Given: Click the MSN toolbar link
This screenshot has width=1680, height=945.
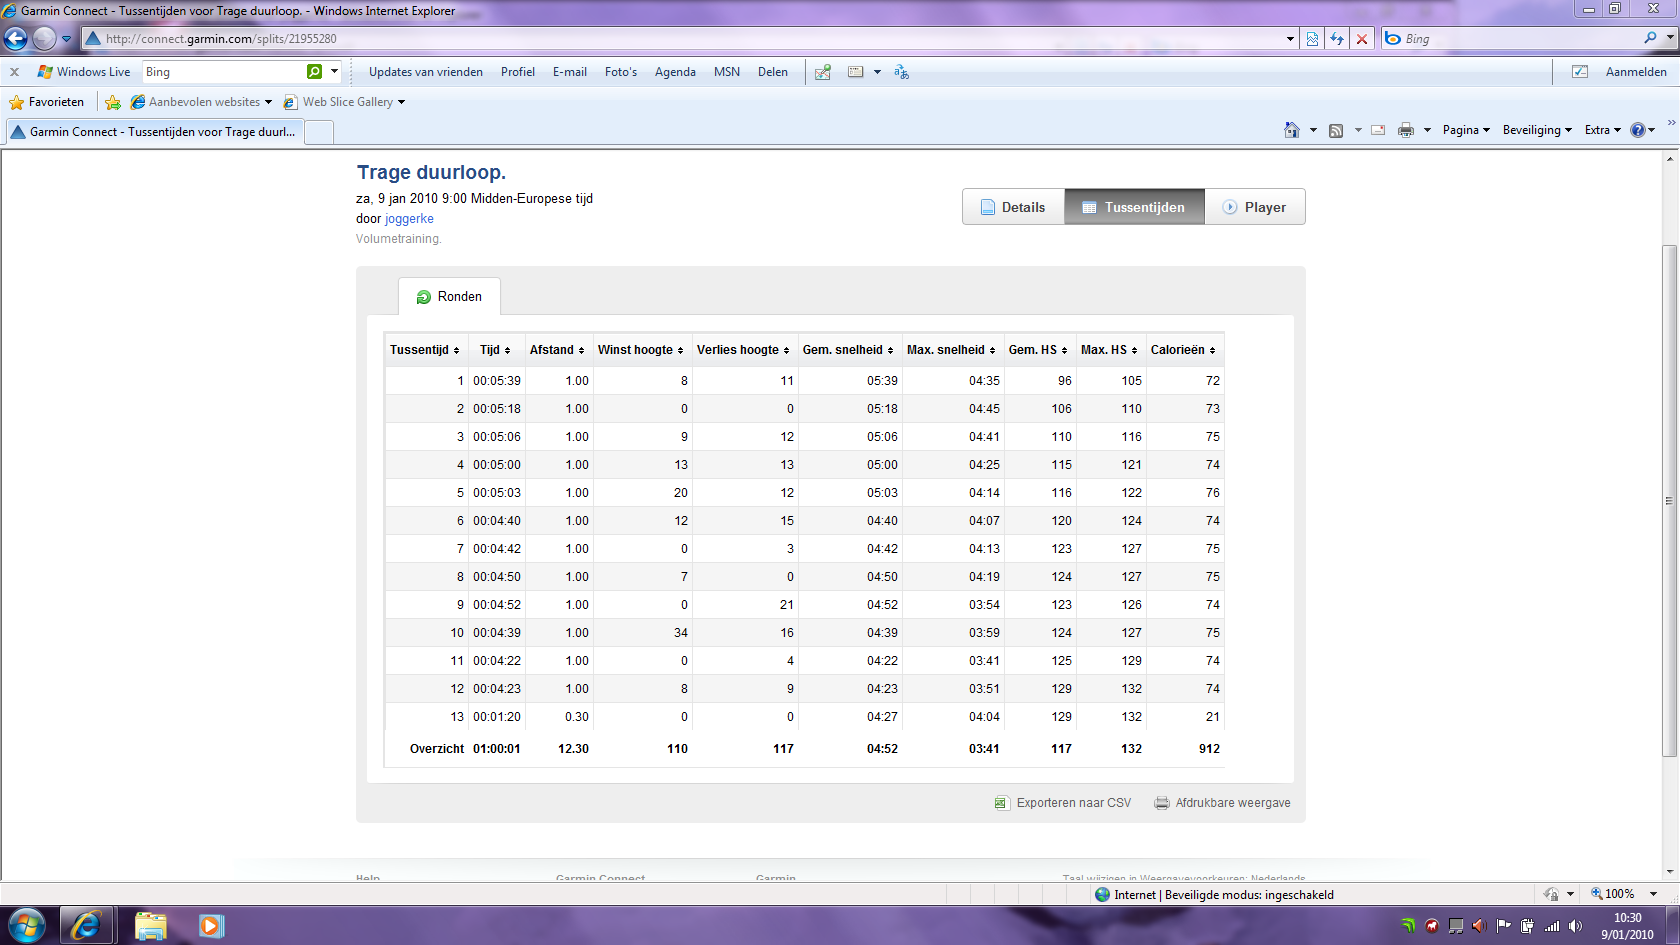Looking at the screenshot, I should [x=727, y=72].
